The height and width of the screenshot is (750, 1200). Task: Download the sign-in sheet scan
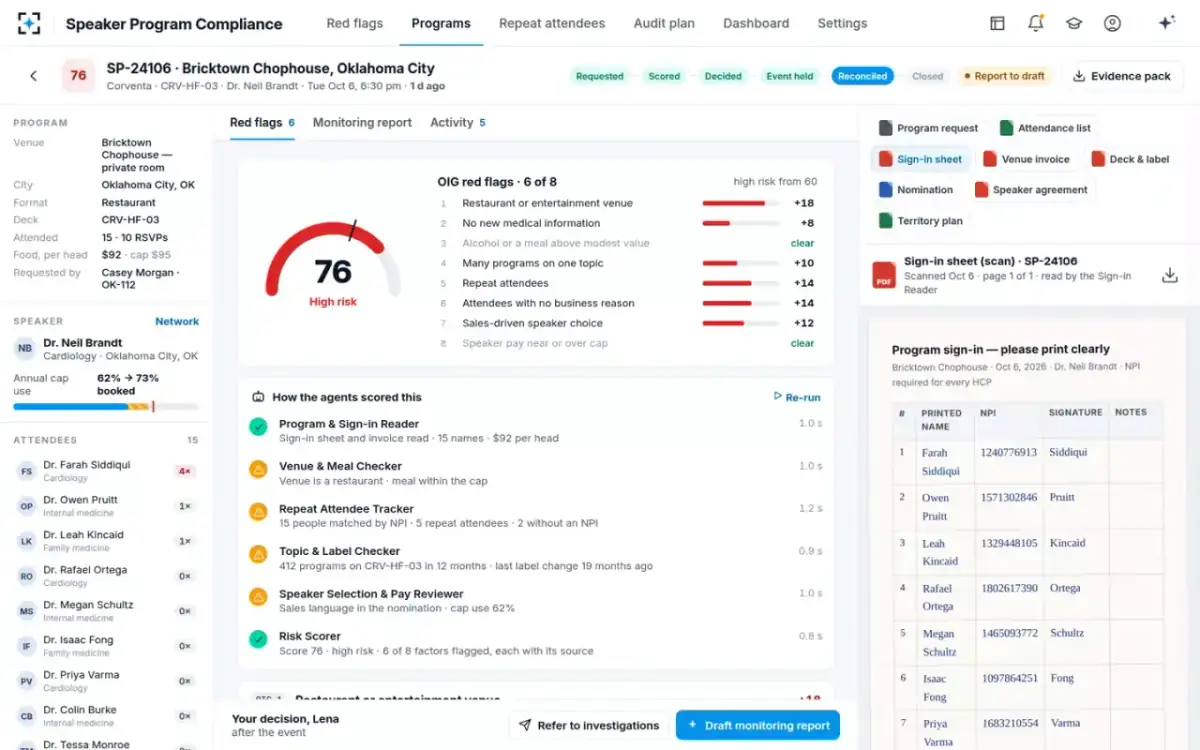click(x=1169, y=275)
